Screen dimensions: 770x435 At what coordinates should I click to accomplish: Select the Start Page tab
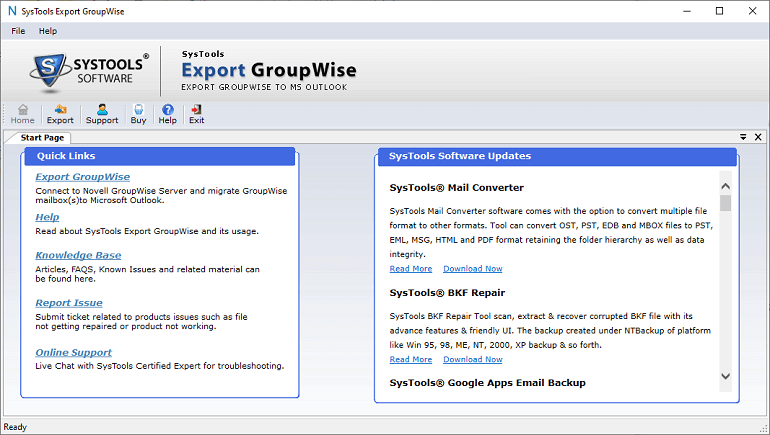click(42, 138)
